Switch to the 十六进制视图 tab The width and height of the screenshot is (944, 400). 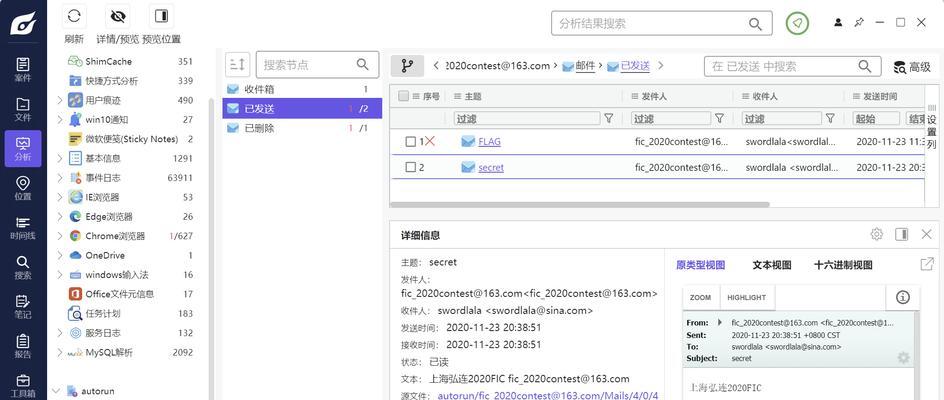(x=843, y=265)
